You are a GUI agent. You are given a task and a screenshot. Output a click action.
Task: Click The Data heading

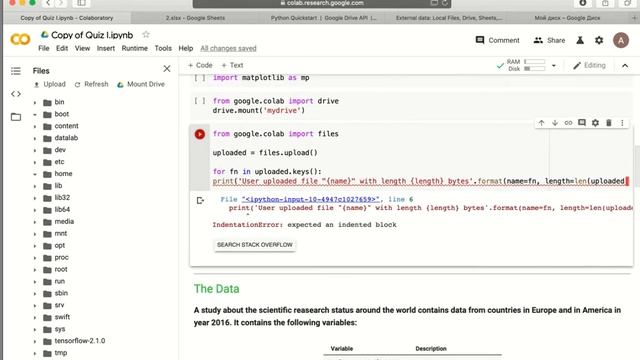216,289
